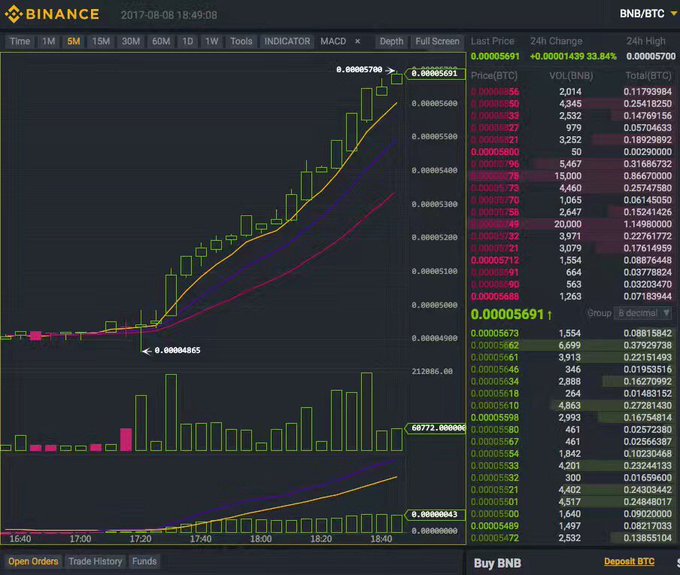The height and width of the screenshot is (575, 680).
Task: Select the 1D chart interval
Action: pos(187,41)
